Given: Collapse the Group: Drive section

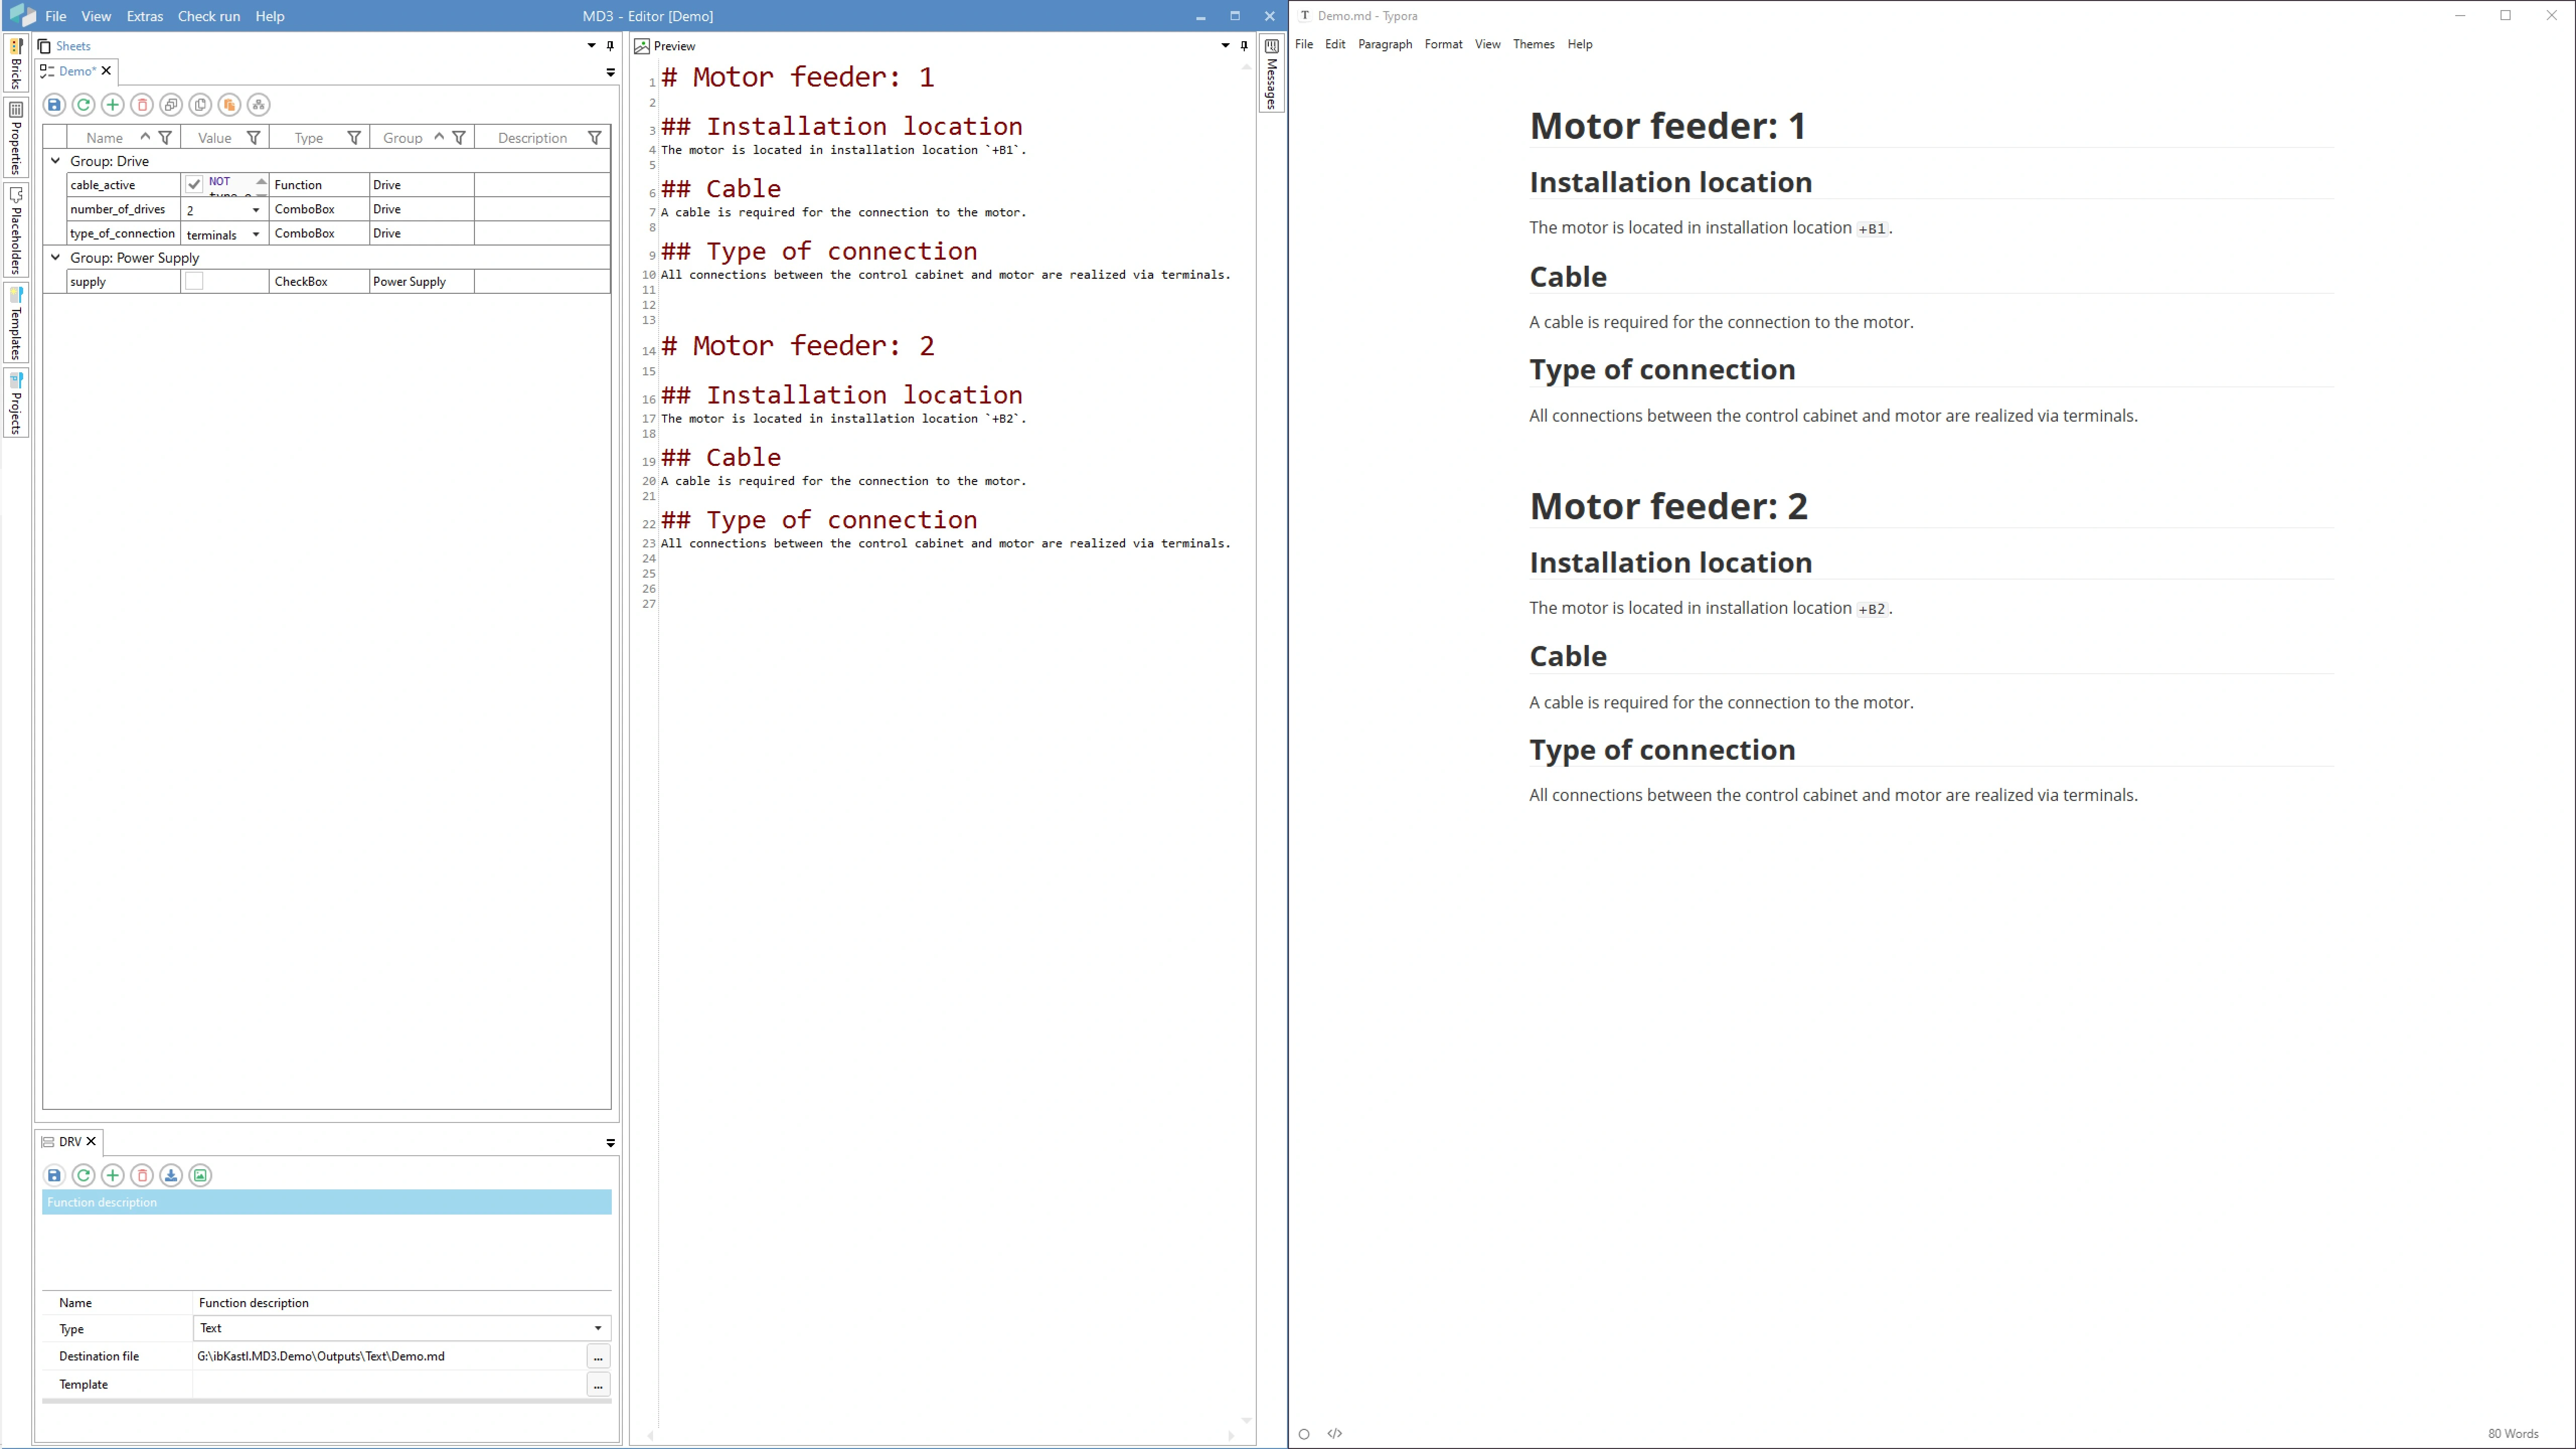Looking at the screenshot, I should (x=56, y=160).
